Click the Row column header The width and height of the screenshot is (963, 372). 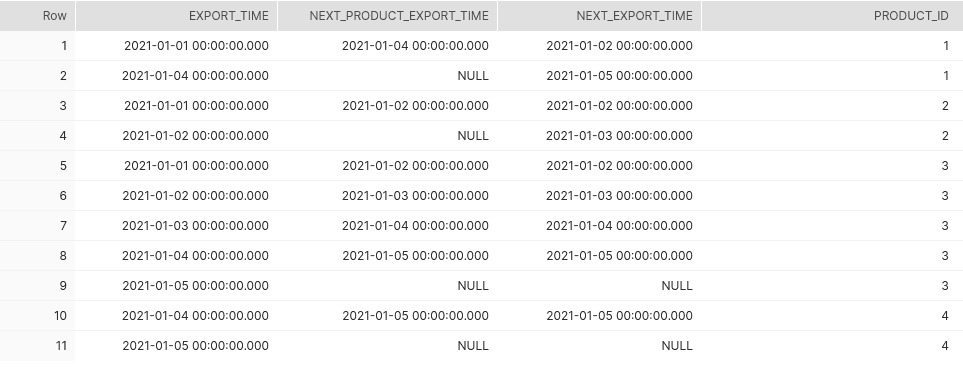pyautogui.click(x=37, y=16)
